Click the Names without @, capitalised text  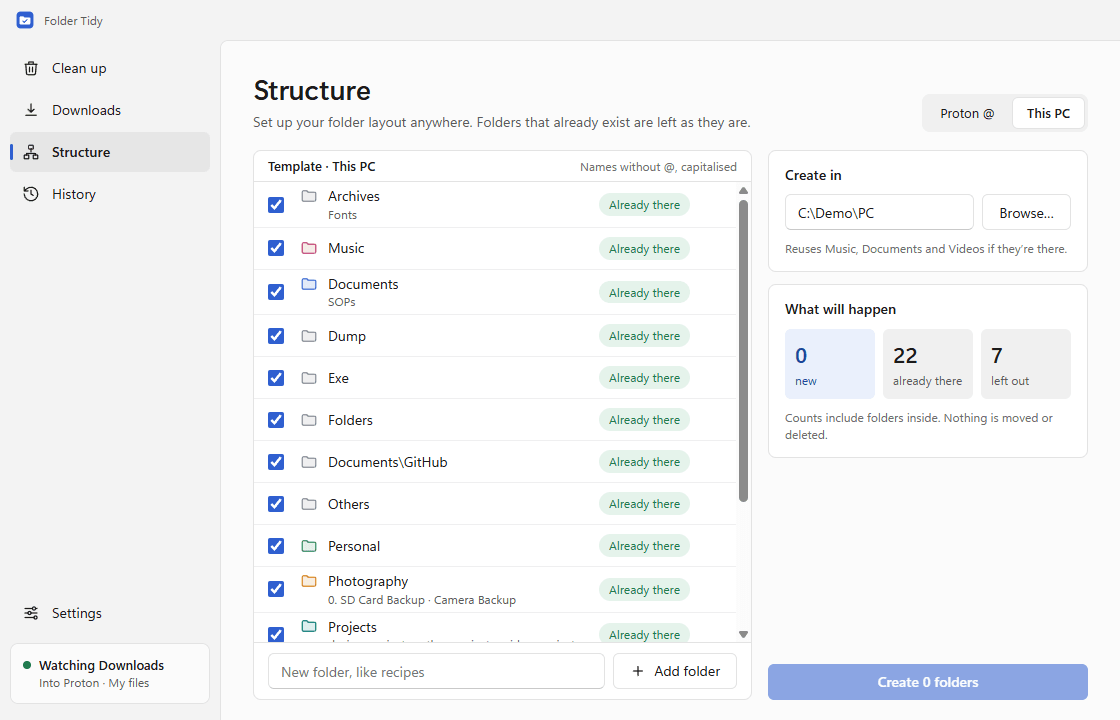pos(658,166)
